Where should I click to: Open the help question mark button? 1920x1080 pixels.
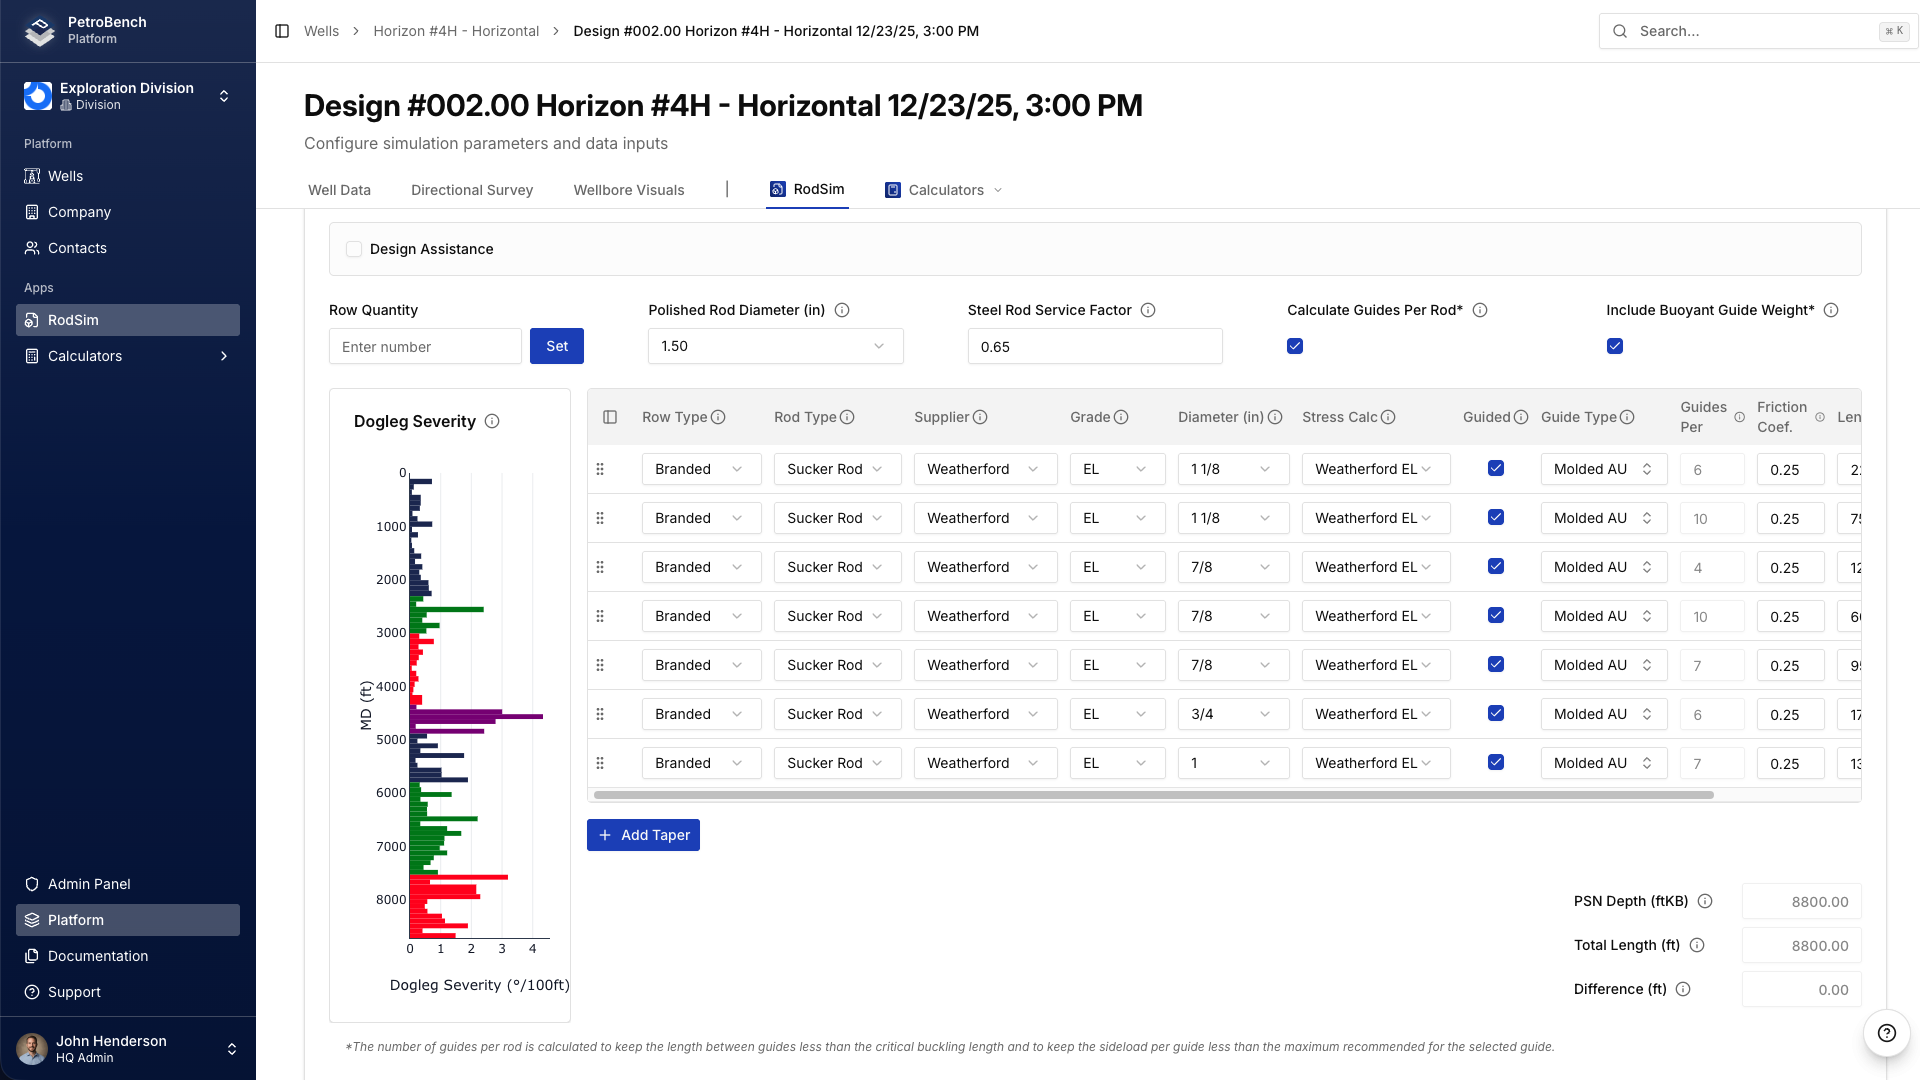pos(1886,1033)
